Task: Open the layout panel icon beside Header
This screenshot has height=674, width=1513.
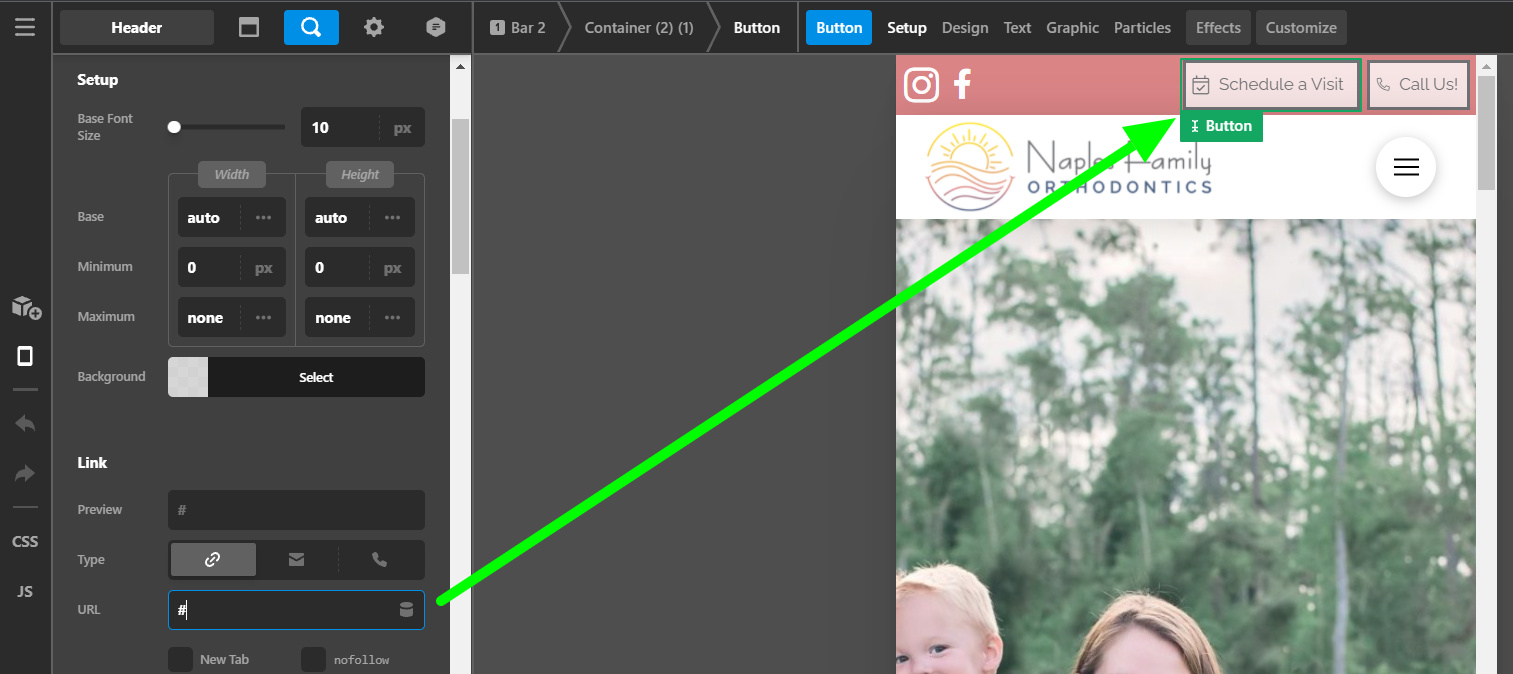Action: coord(249,28)
